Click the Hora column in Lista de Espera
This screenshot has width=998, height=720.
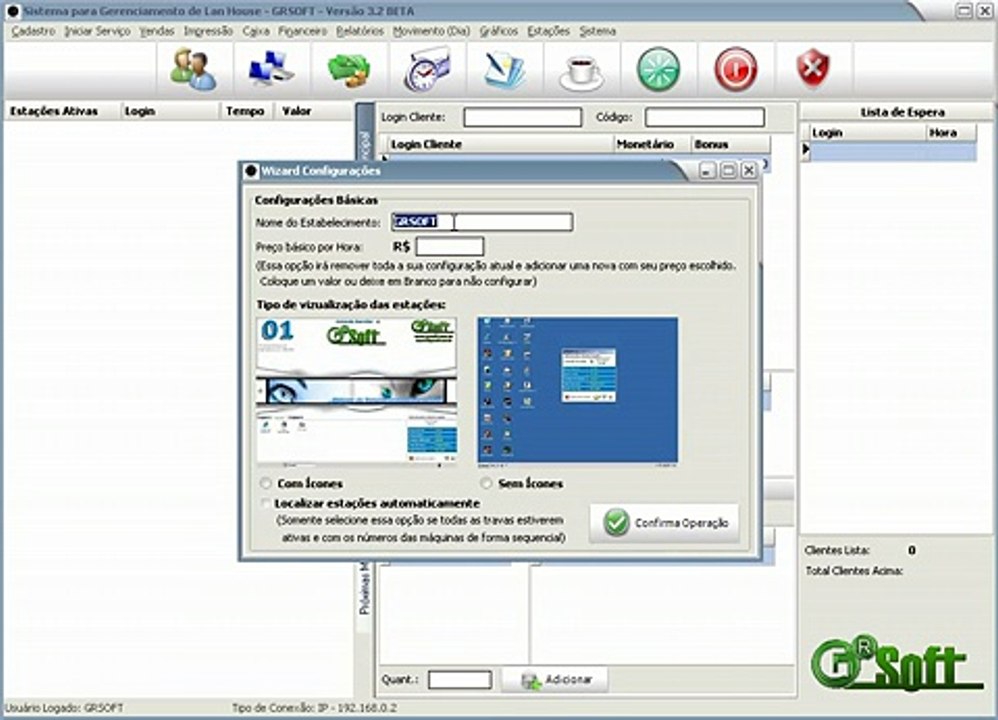coord(950,133)
